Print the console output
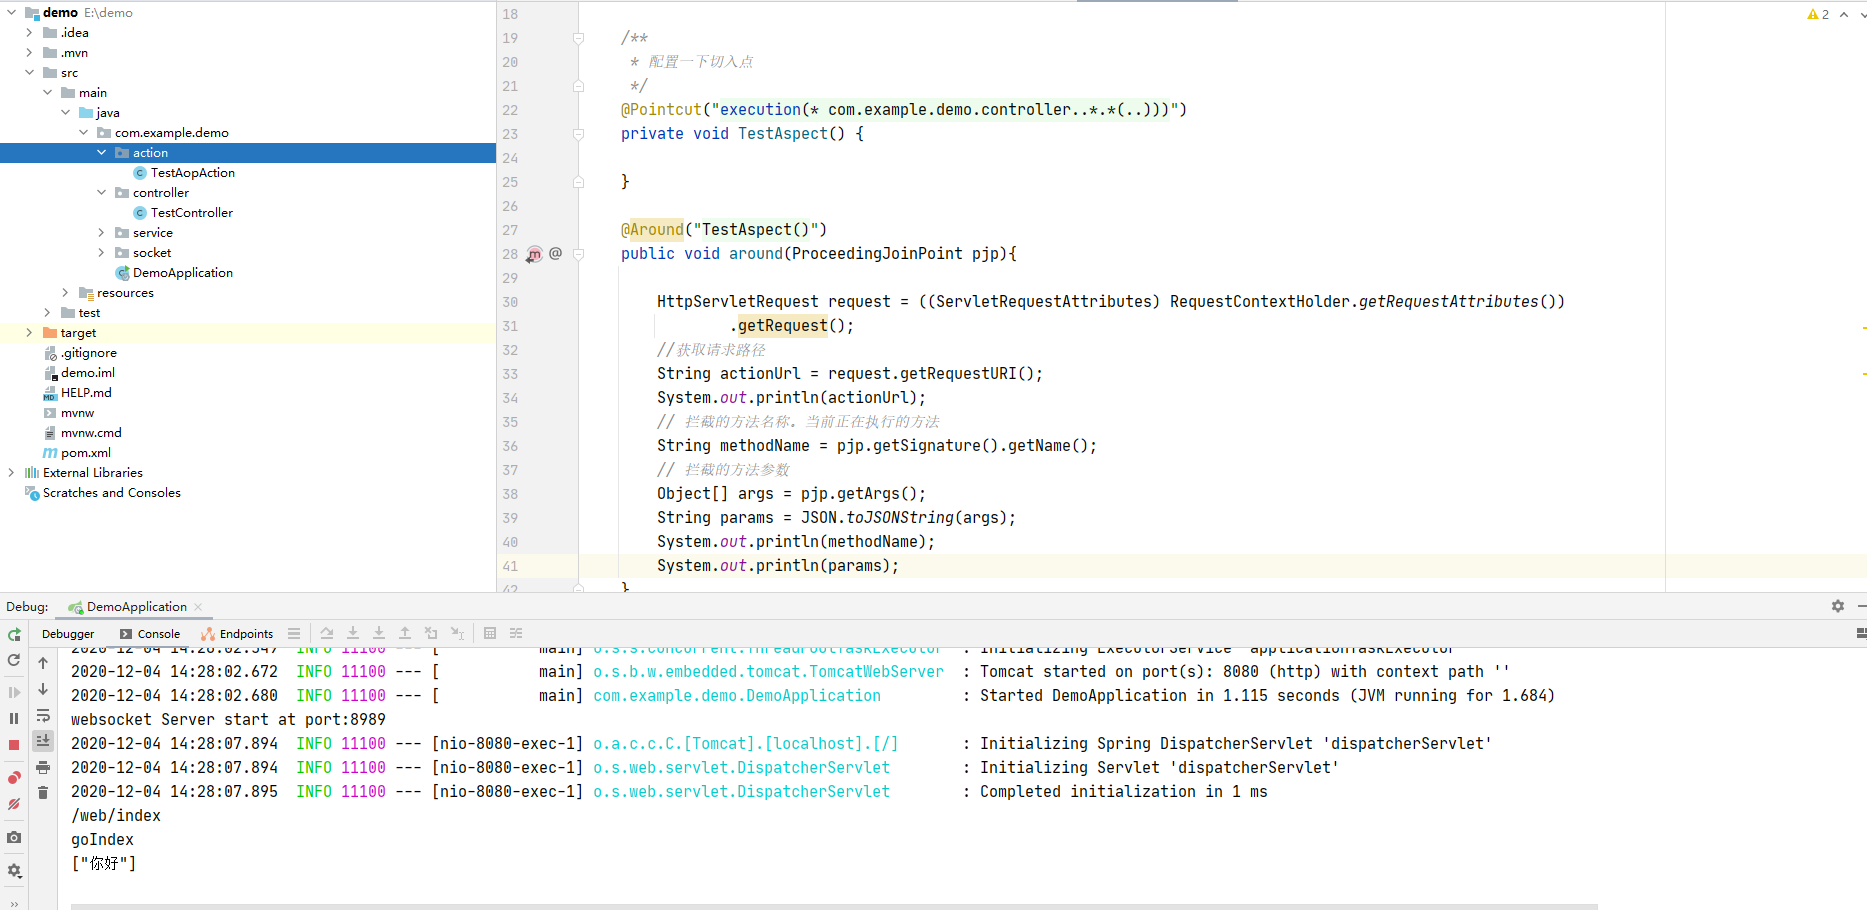1867x910 pixels. click(x=43, y=767)
